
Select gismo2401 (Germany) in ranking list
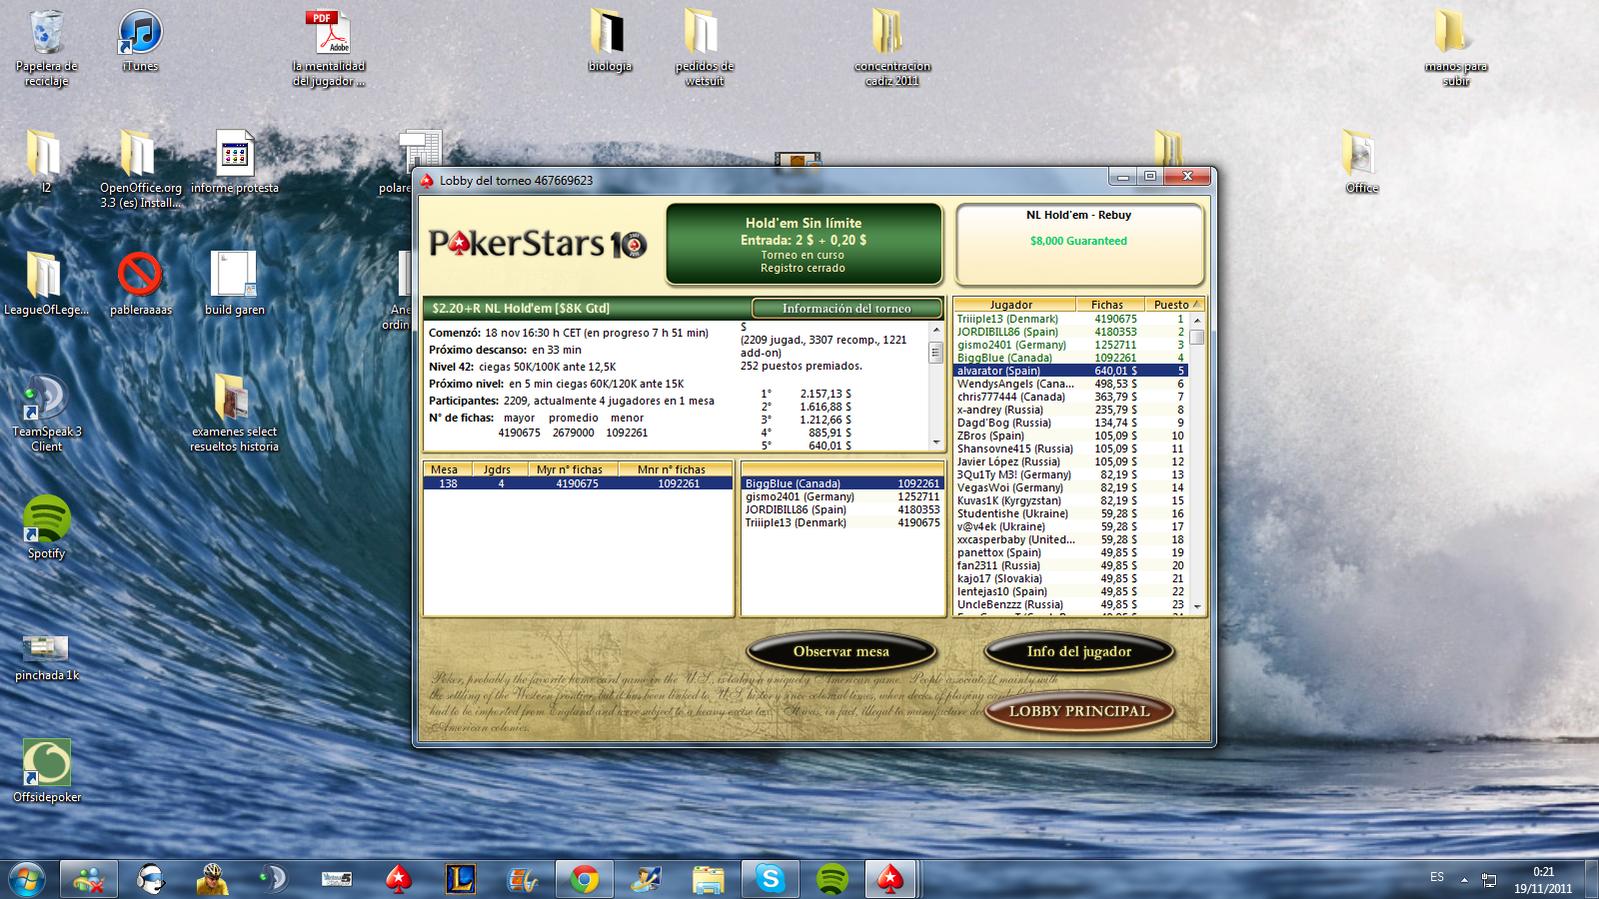pos(1071,345)
